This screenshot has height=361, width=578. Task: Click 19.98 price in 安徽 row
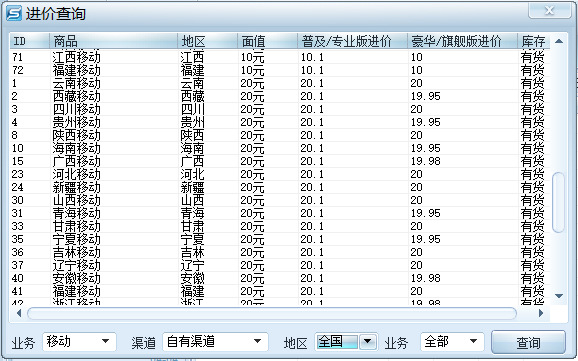tap(426, 278)
